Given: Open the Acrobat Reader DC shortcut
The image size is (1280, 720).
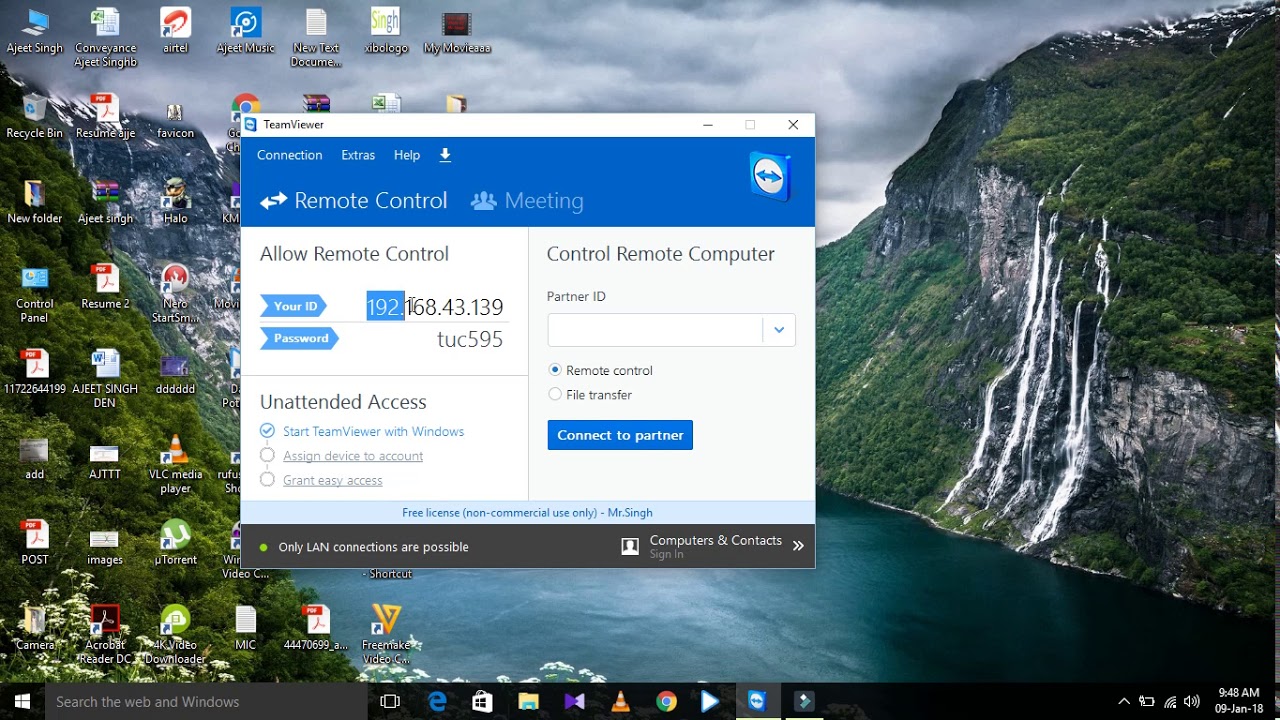Looking at the screenshot, I should 105,635.
